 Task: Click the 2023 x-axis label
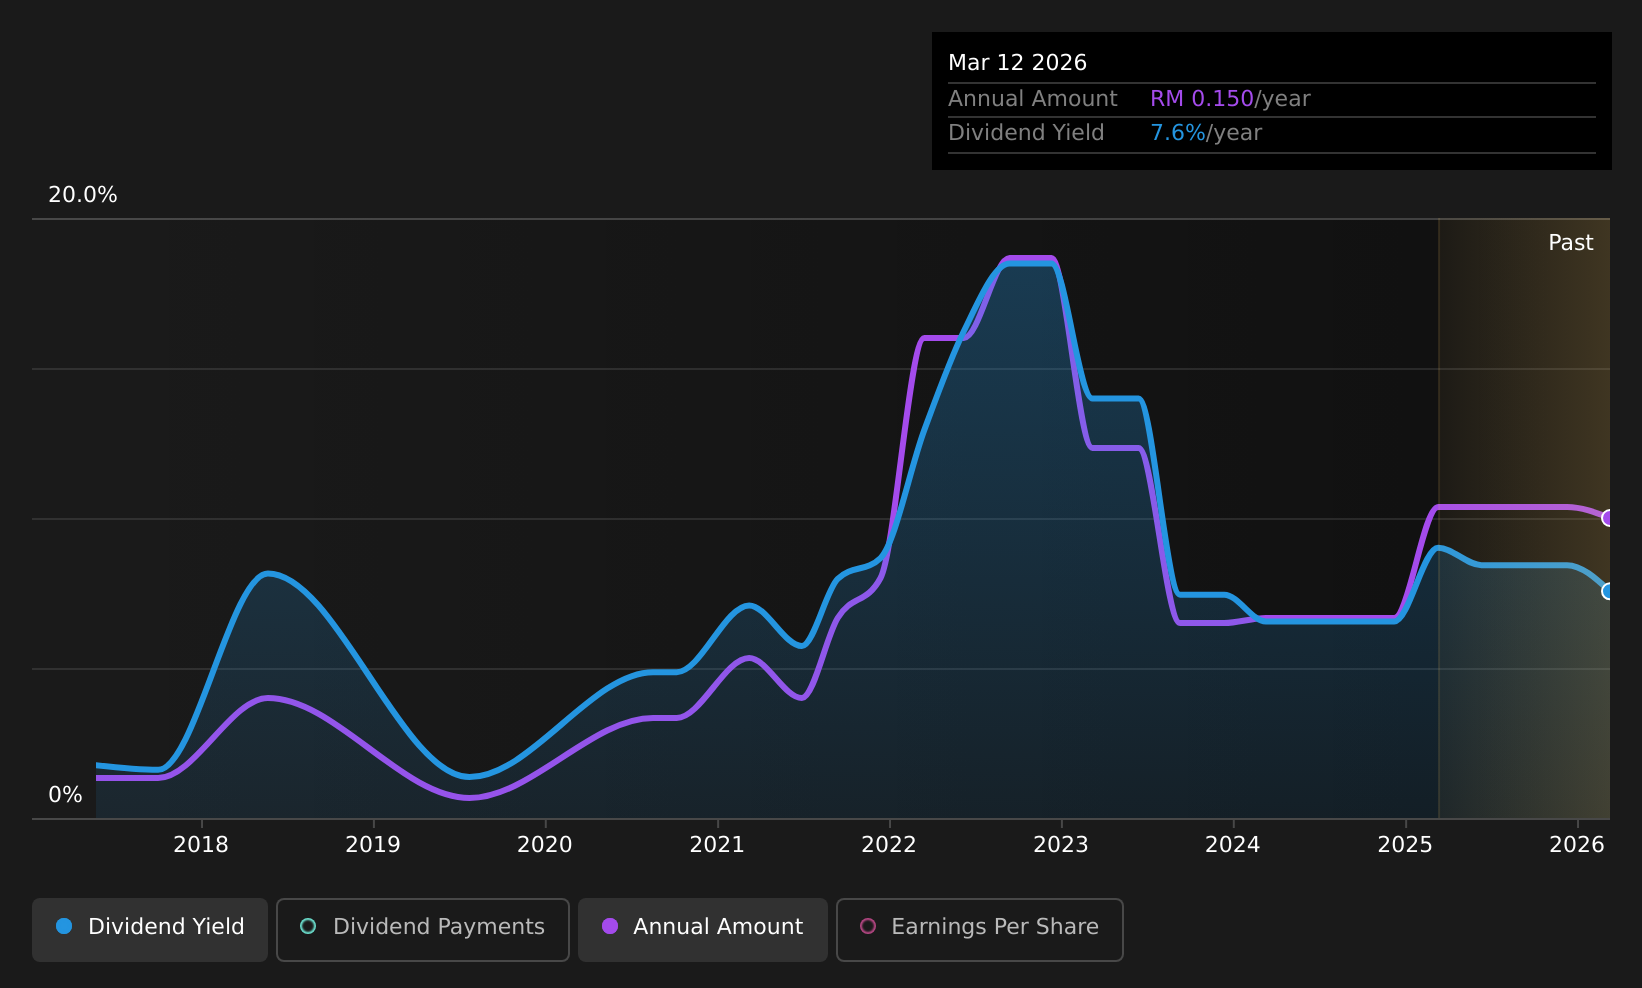1061,845
